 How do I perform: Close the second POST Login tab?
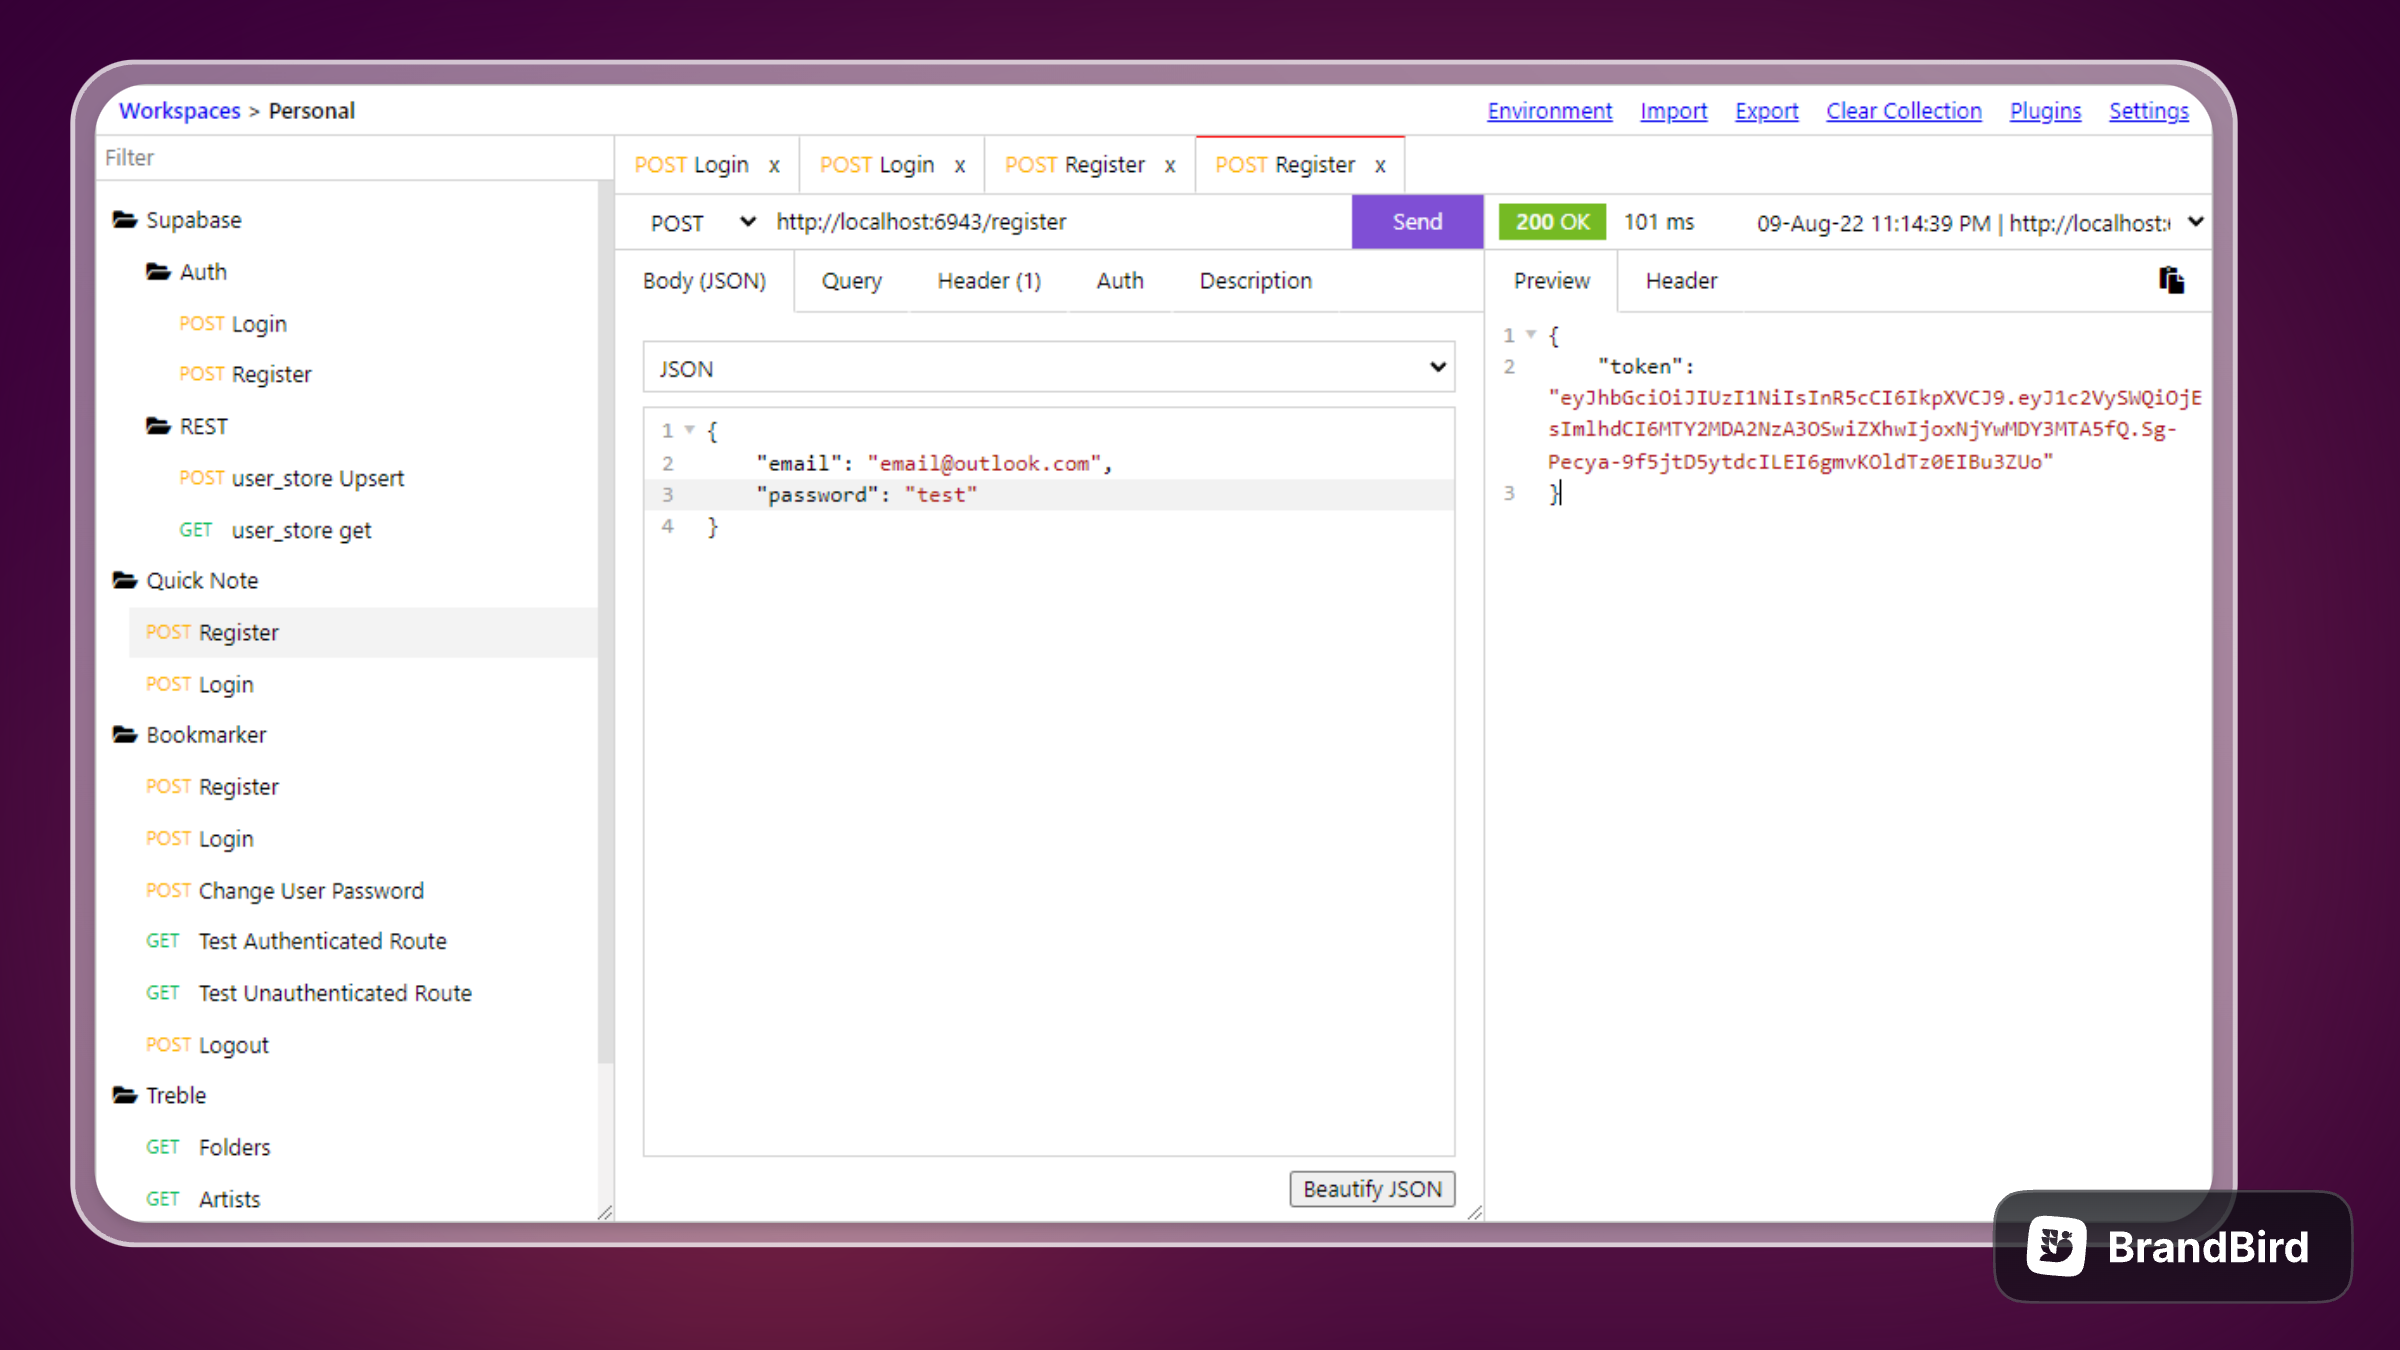click(959, 166)
